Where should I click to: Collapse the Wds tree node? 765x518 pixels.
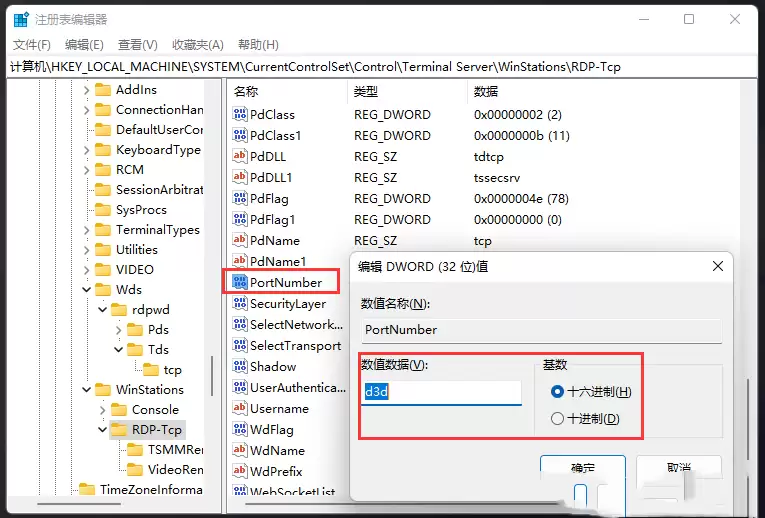click(x=85, y=290)
